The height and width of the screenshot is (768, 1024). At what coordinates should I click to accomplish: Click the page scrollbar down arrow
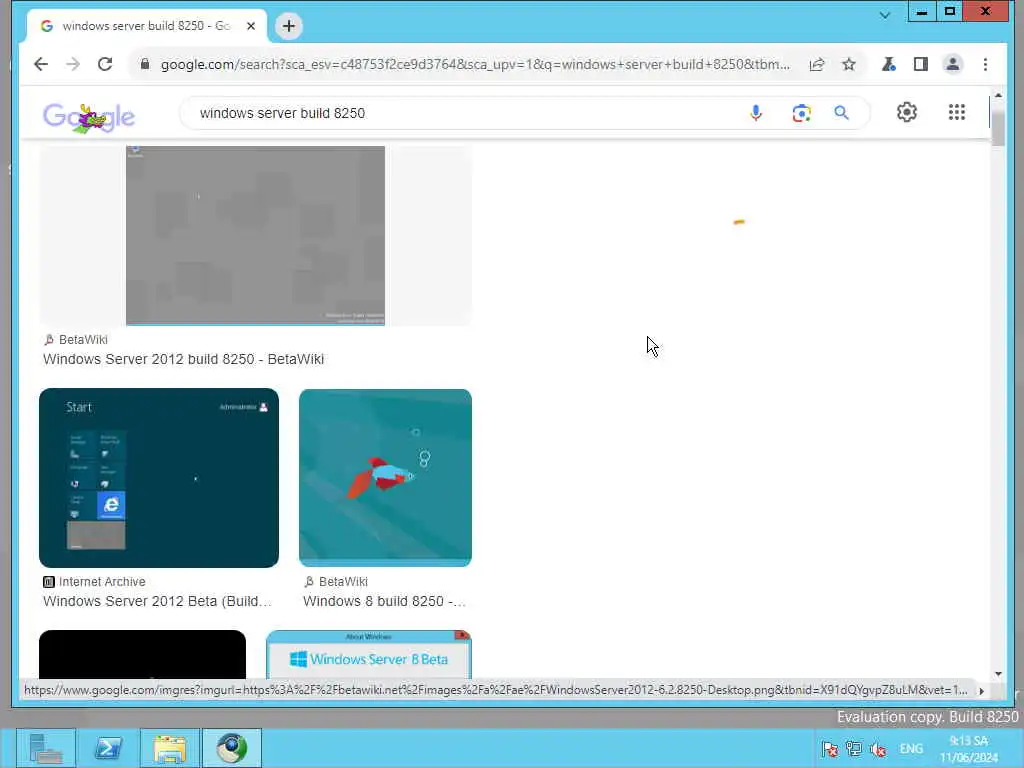[x=998, y=673]
